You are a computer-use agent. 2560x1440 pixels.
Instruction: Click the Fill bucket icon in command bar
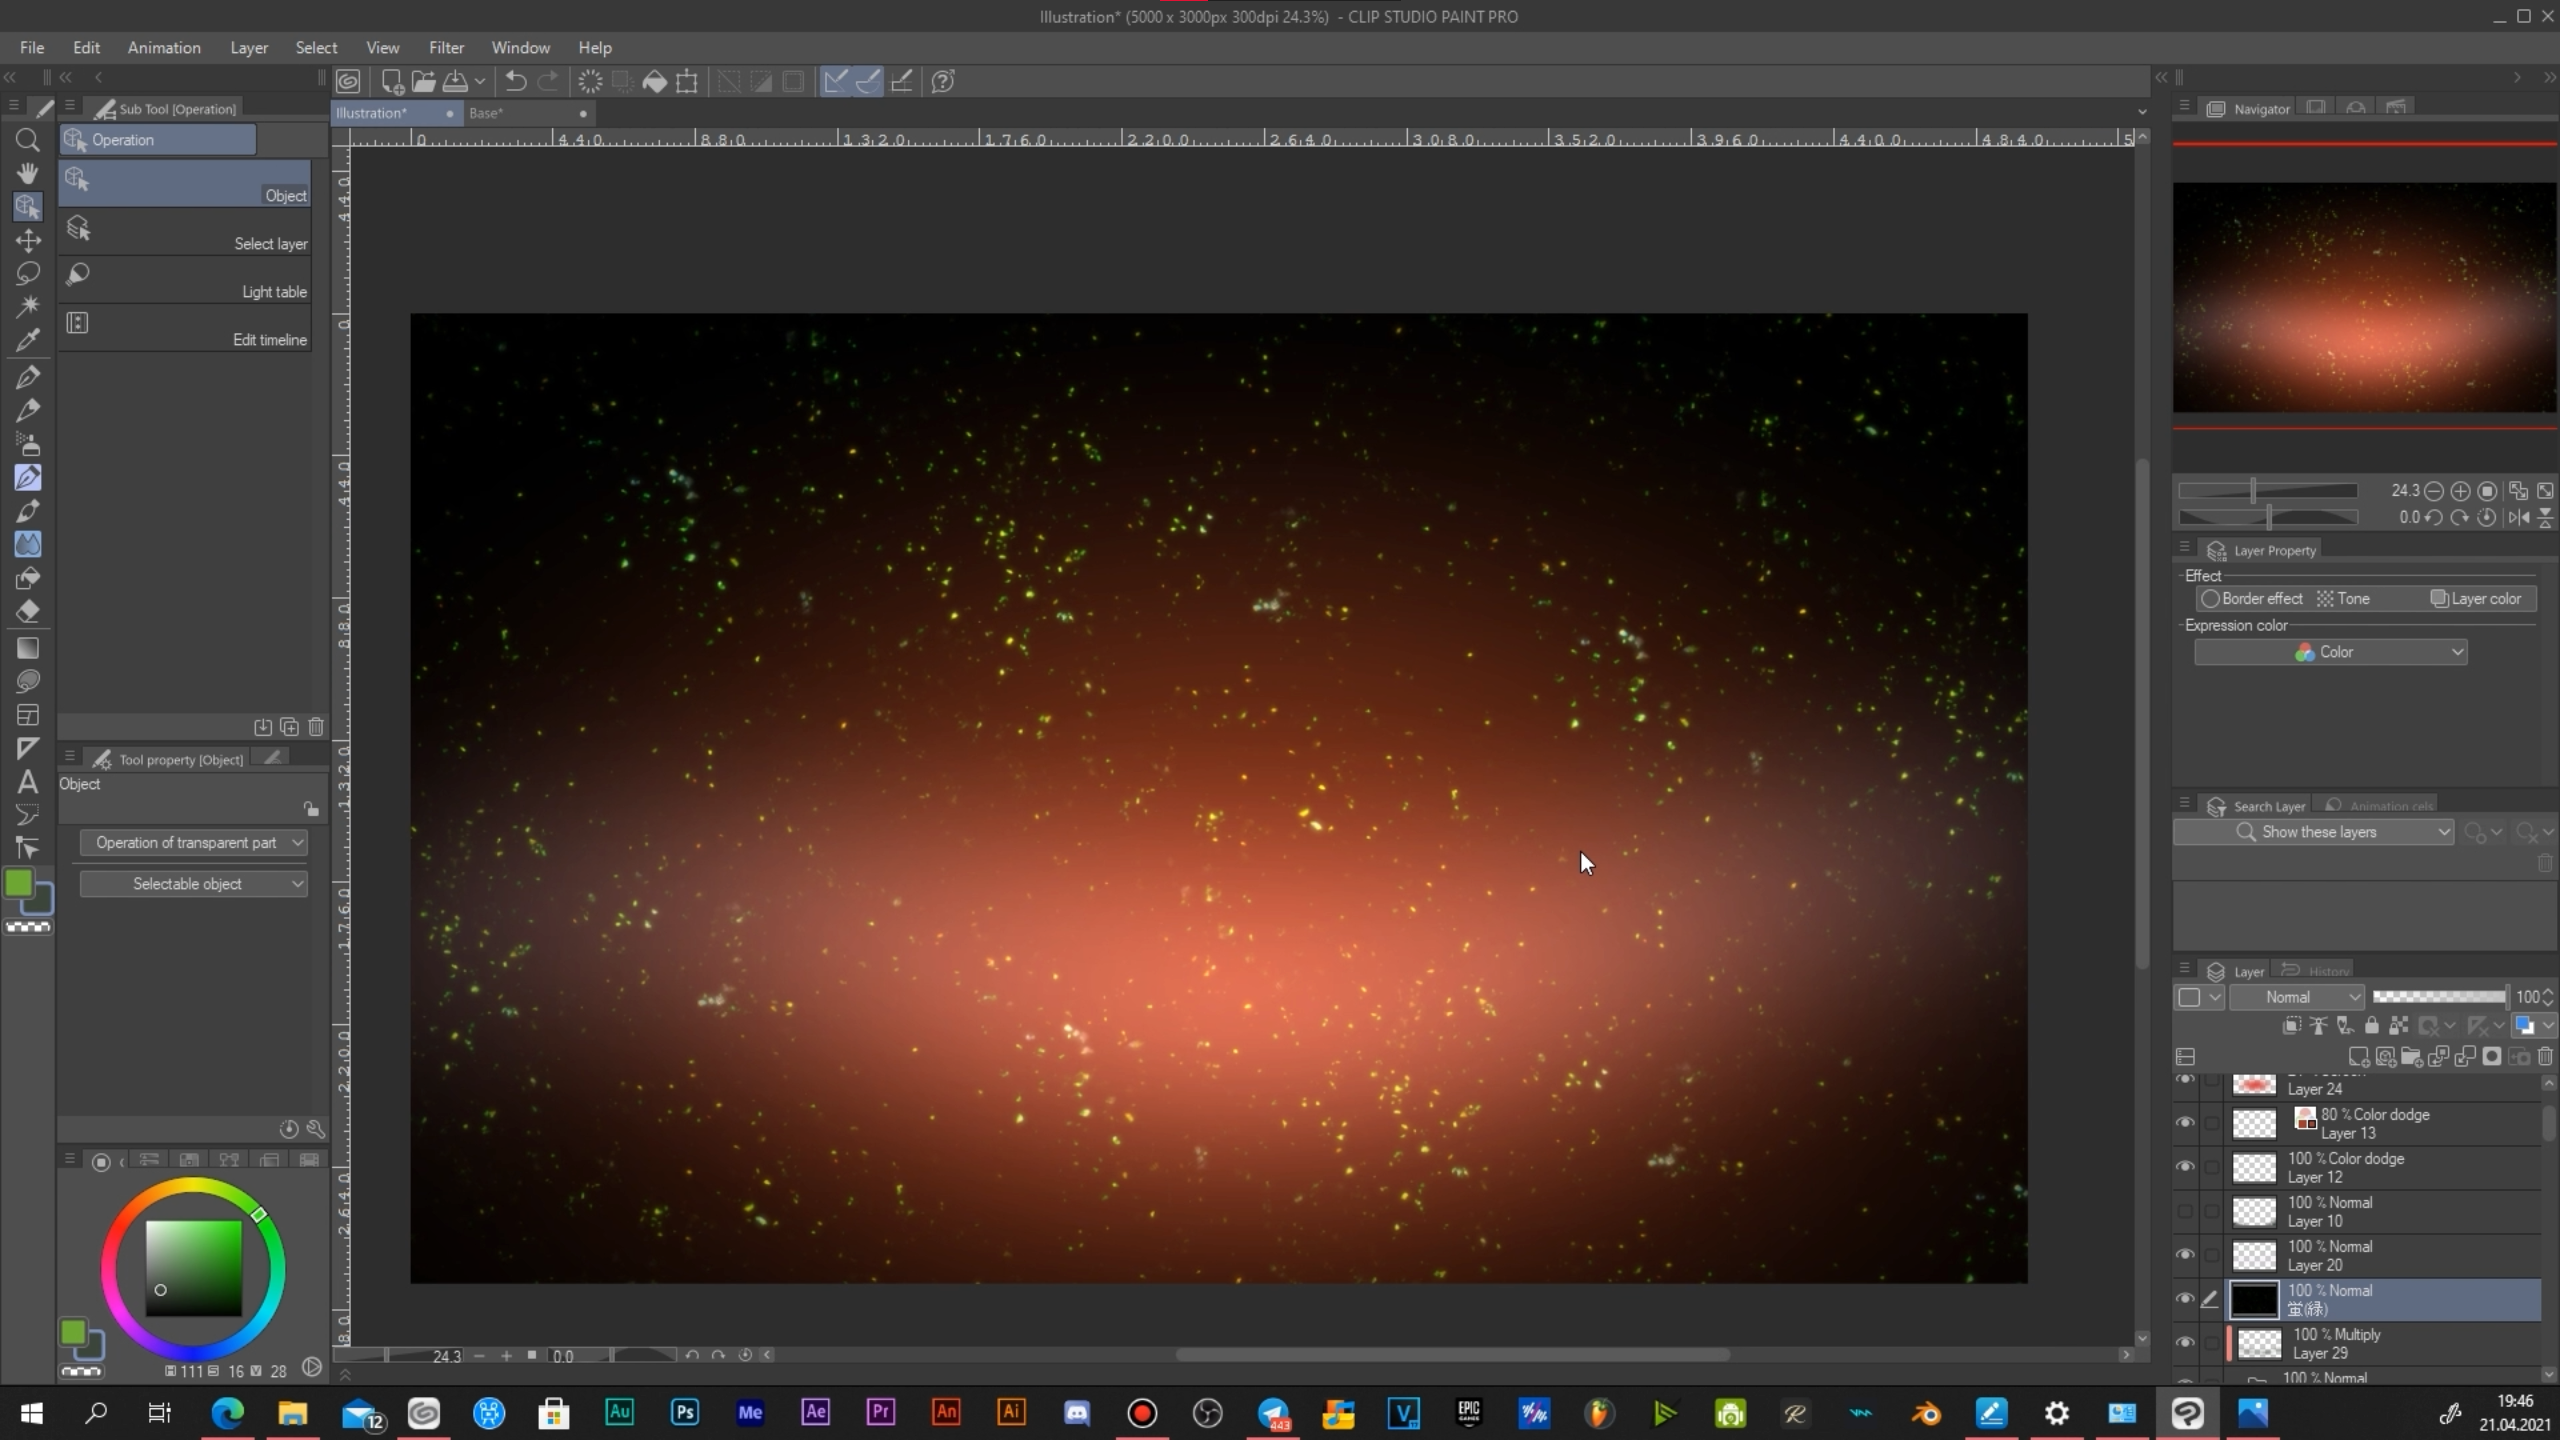654,81
